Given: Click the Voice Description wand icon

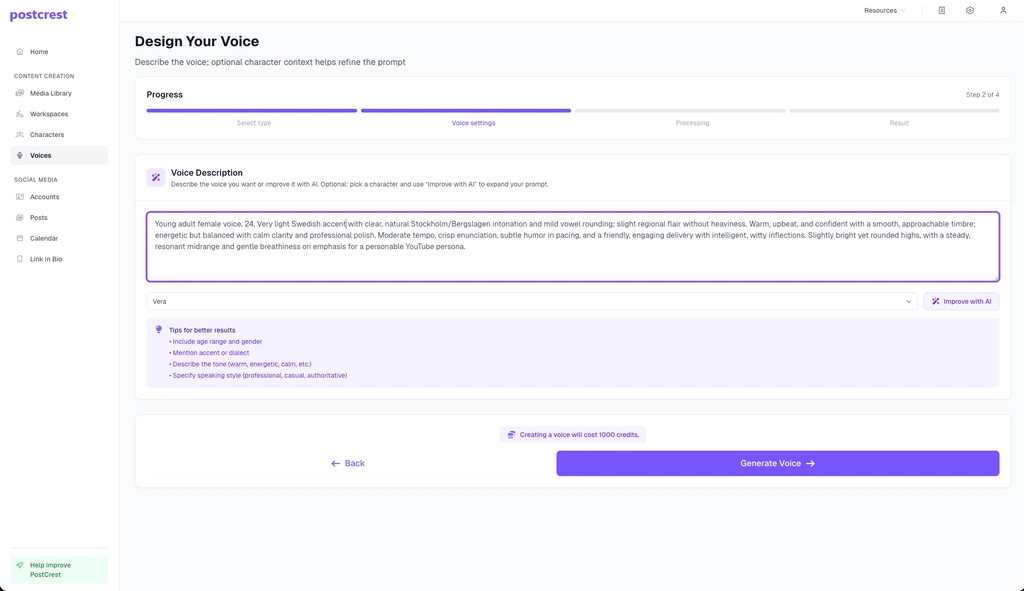Looking at the screenshot, I should (x=155, y=176).
